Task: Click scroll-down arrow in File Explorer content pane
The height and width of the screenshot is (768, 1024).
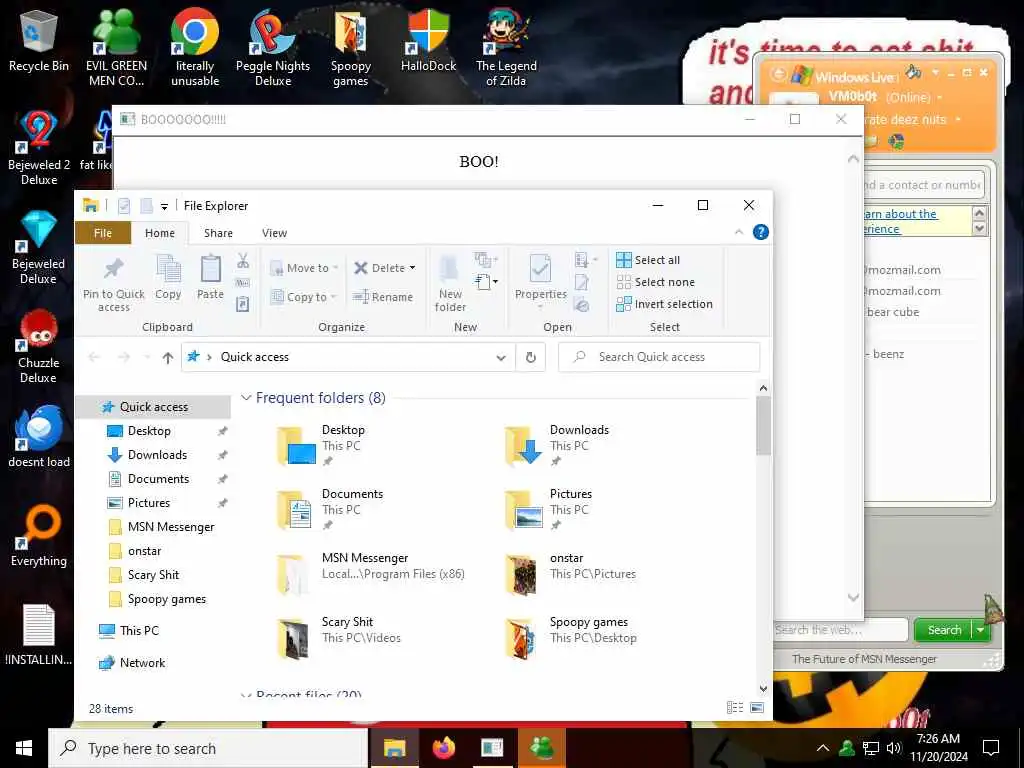Action: click(x=763, y=688)
